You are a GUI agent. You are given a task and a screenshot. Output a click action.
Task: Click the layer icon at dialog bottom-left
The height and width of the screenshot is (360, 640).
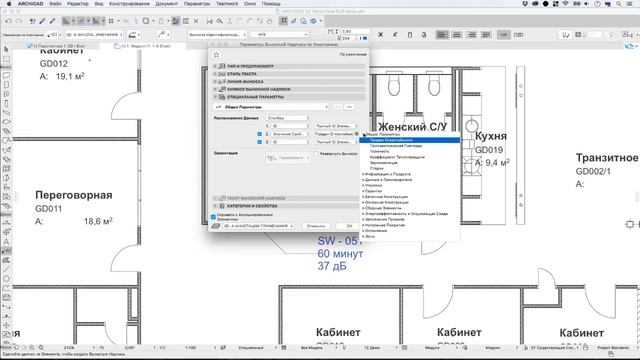[x=216, y=226]
